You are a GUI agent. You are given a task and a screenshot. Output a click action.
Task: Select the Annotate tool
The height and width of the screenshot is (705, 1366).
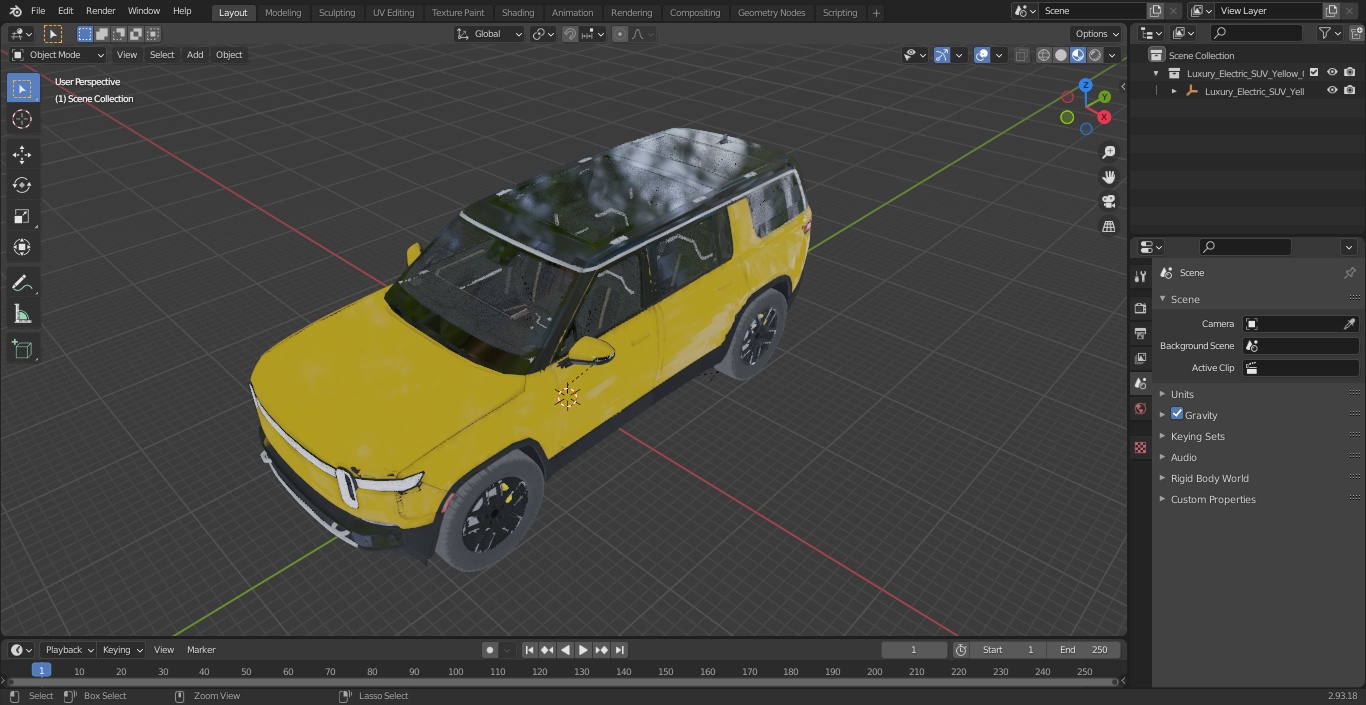(22, 284)
